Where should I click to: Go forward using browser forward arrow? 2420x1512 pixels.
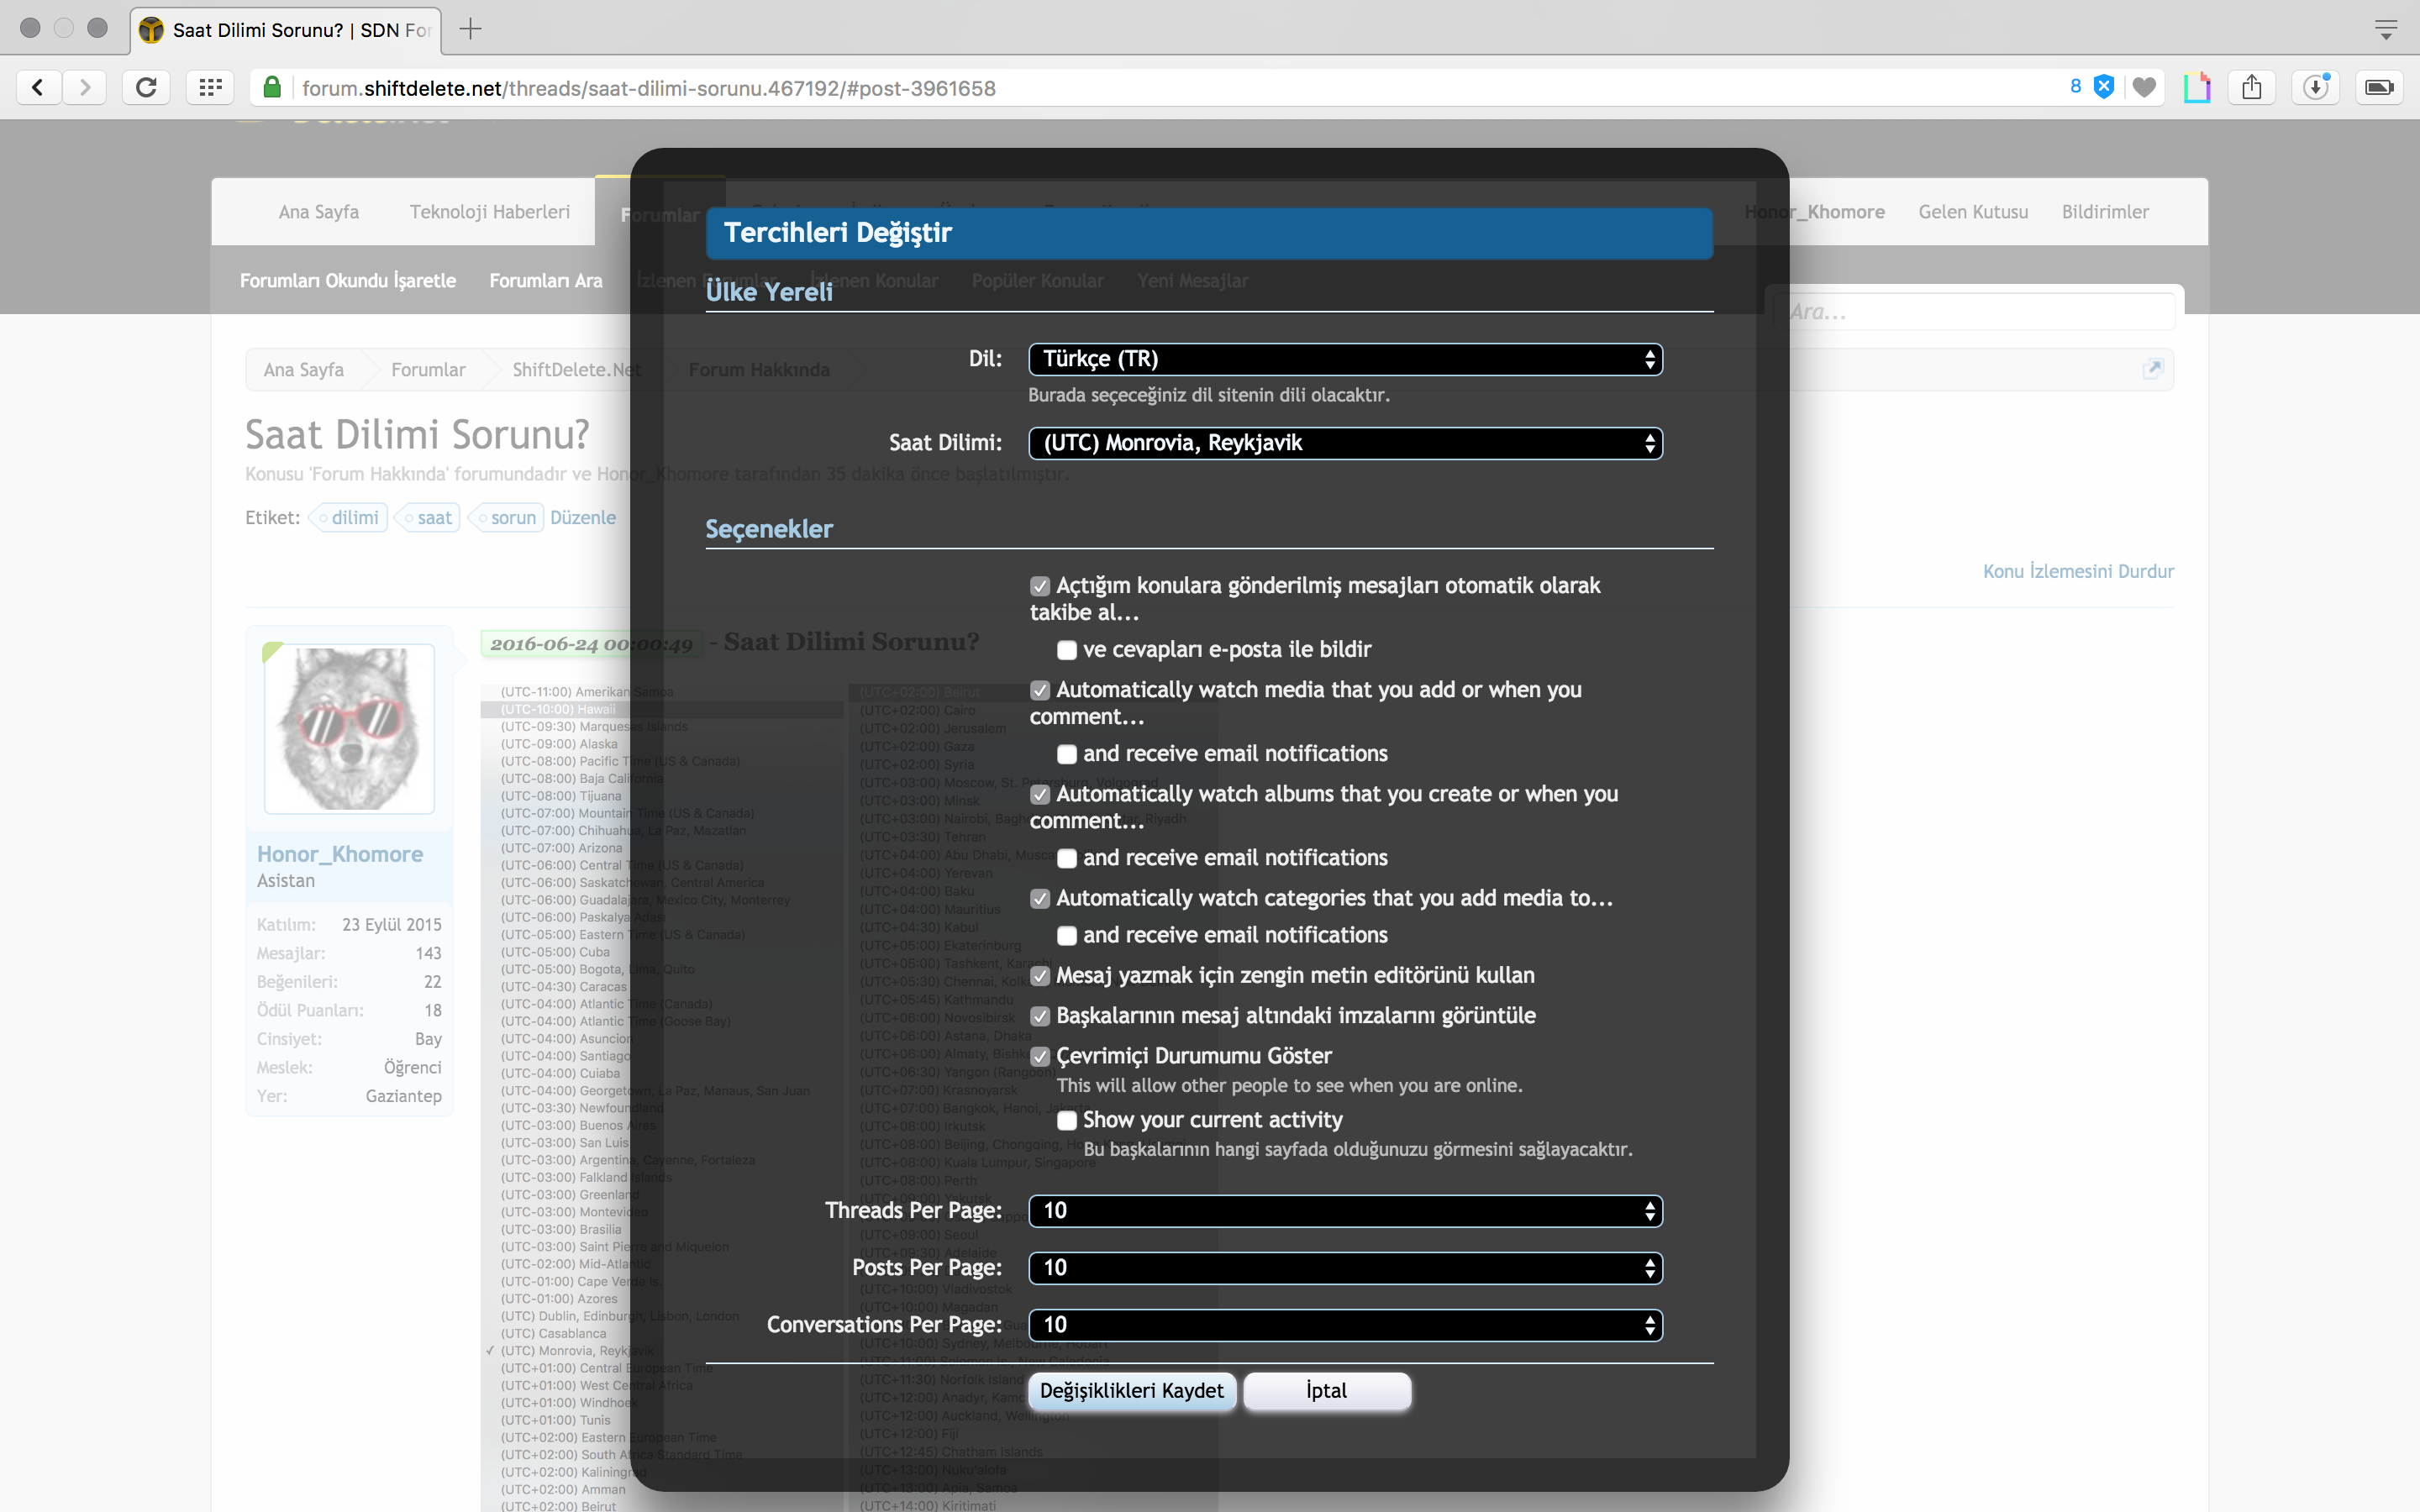(85, 88)
